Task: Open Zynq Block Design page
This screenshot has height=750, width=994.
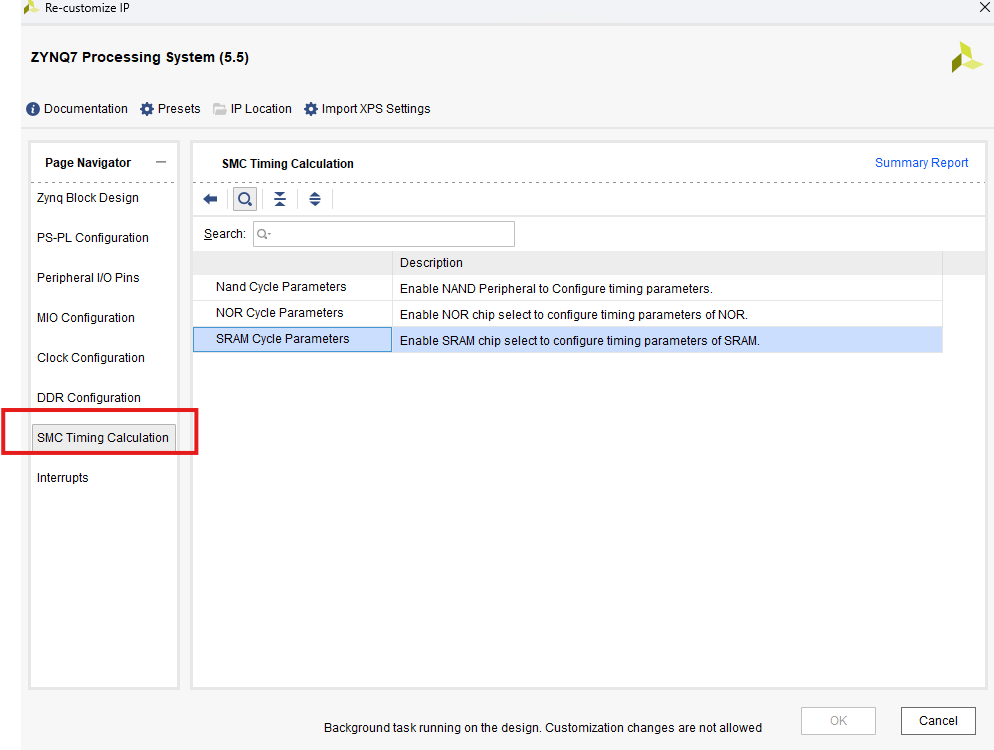Action: (x=87, y=198)
